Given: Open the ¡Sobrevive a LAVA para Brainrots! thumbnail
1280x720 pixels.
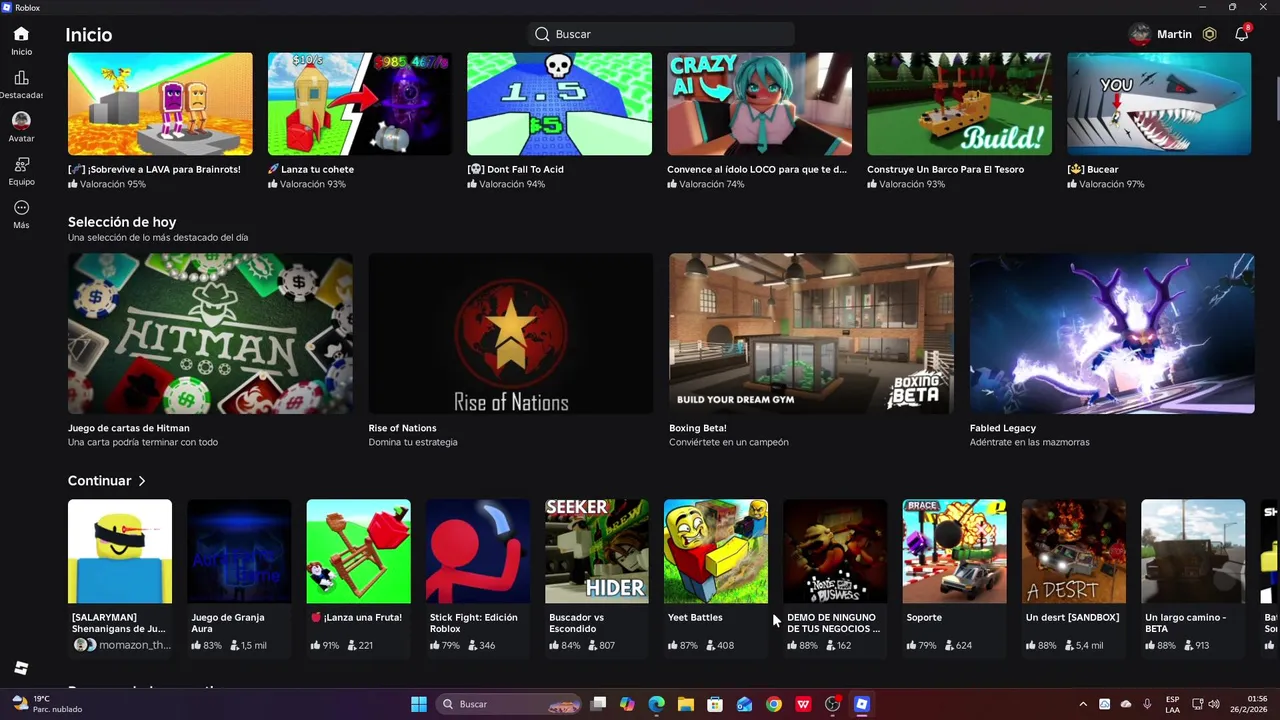Looking at the screenshot, I should tap(160, 104).
